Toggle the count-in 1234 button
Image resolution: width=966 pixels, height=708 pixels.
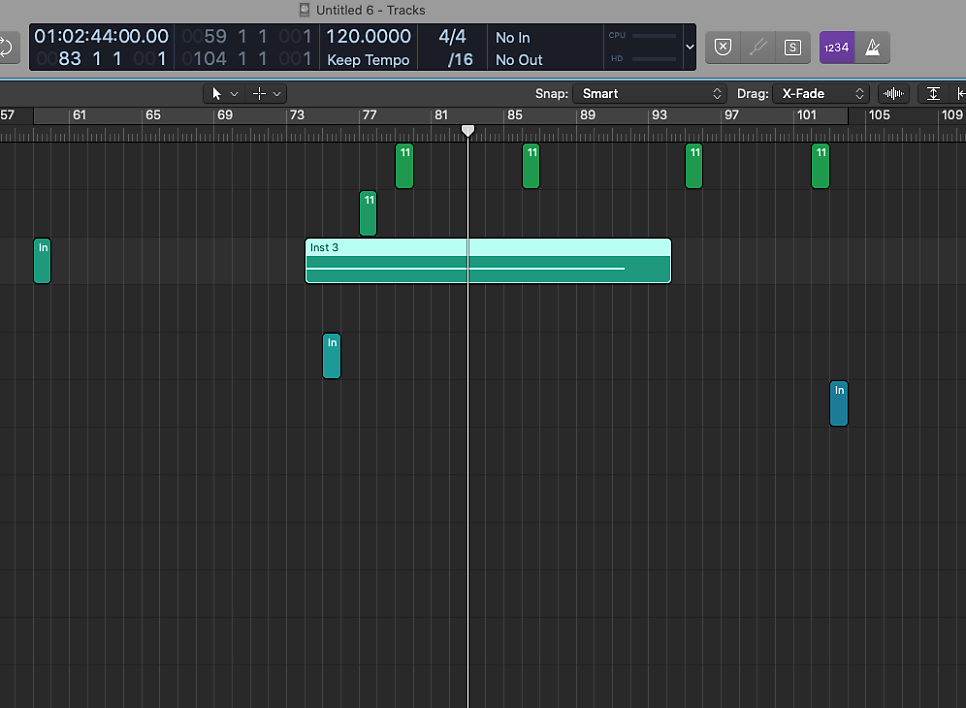tap(837, 47)
